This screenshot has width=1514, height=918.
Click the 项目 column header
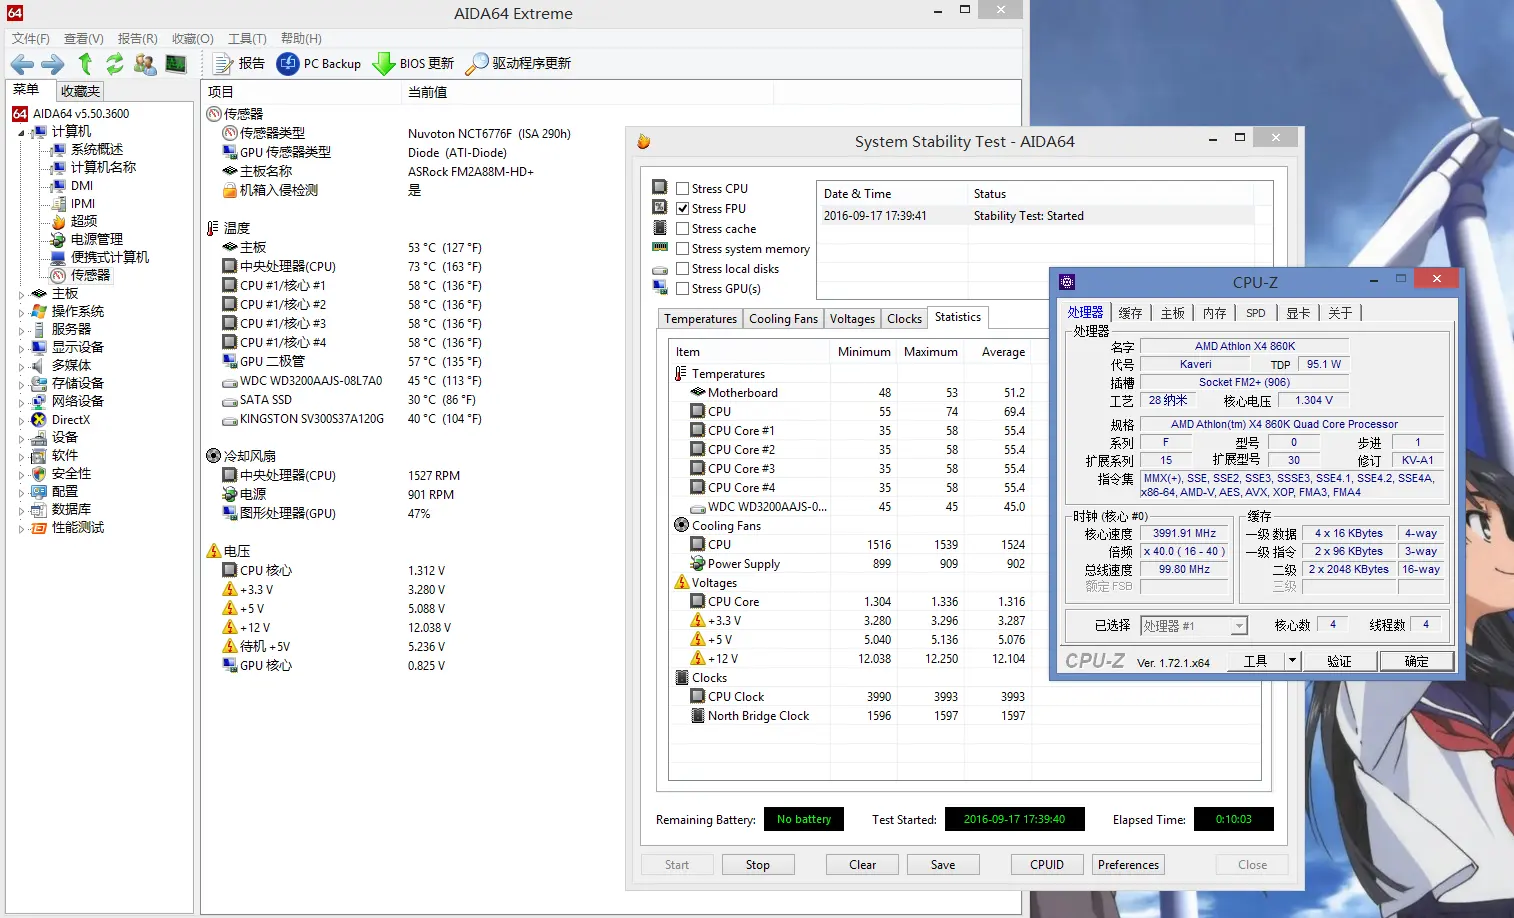click(301, 92)
